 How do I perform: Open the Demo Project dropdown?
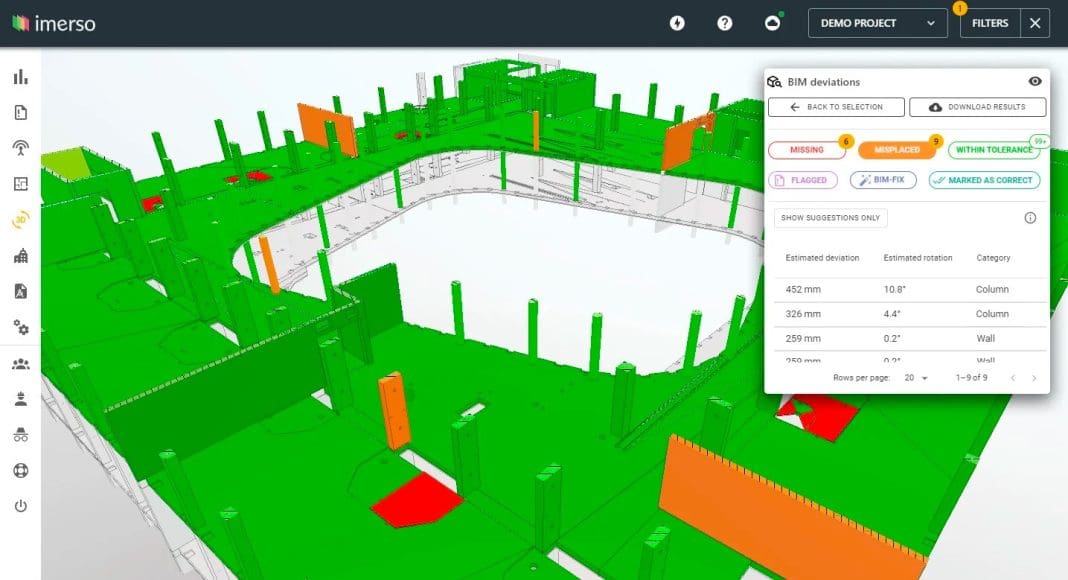tap(877, 23)
